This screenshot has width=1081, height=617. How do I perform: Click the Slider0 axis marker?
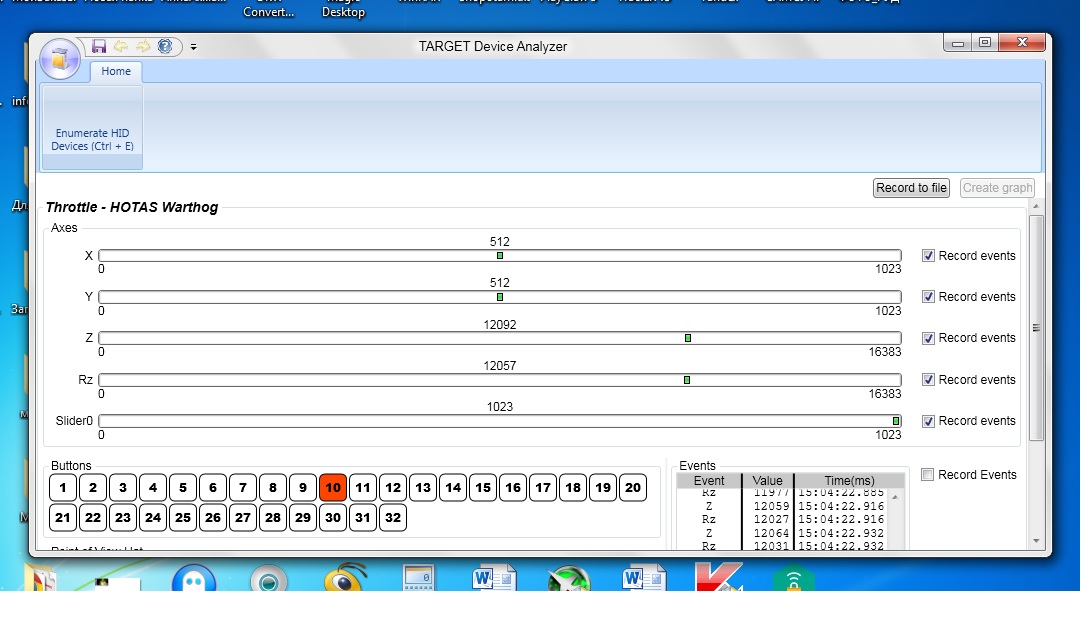896,421
